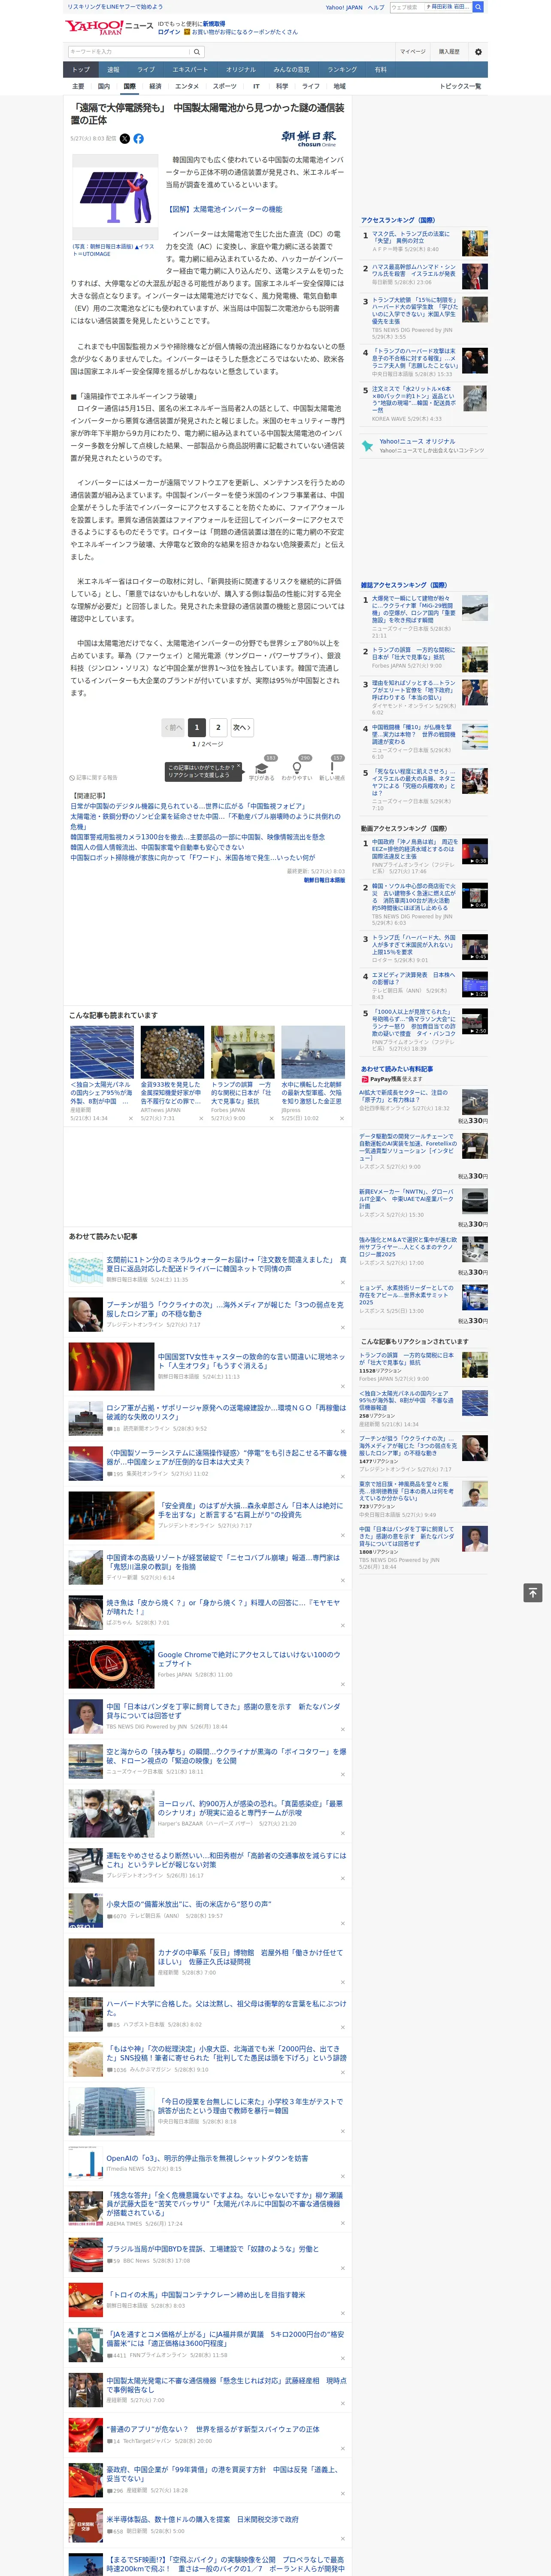Screen dimensions: 551x2576
Task: Open マイページ link
Action: point(412,52)
